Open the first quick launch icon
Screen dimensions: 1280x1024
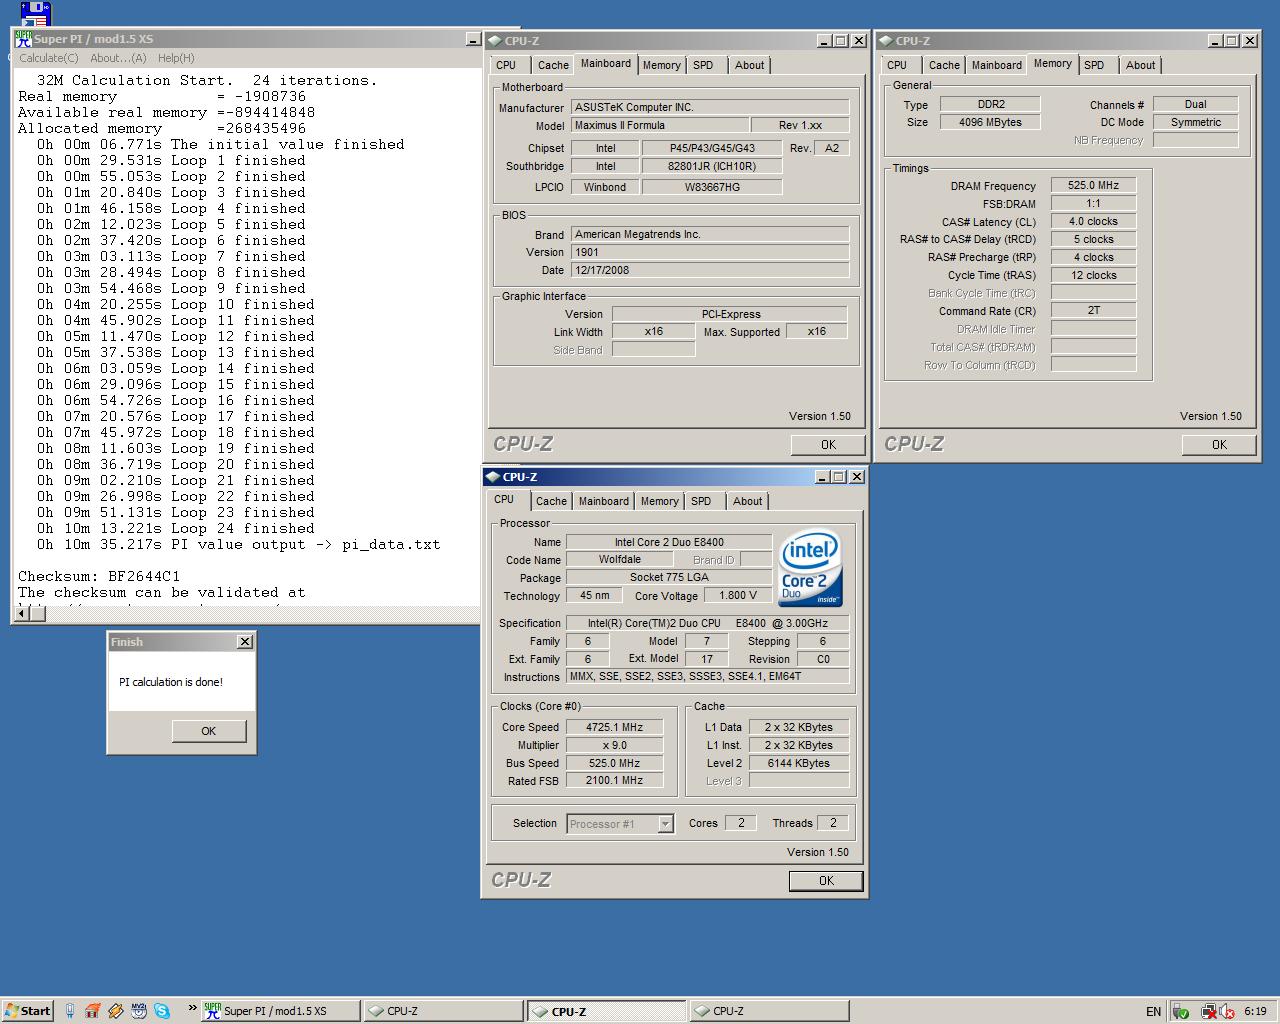pos(70,1011)
